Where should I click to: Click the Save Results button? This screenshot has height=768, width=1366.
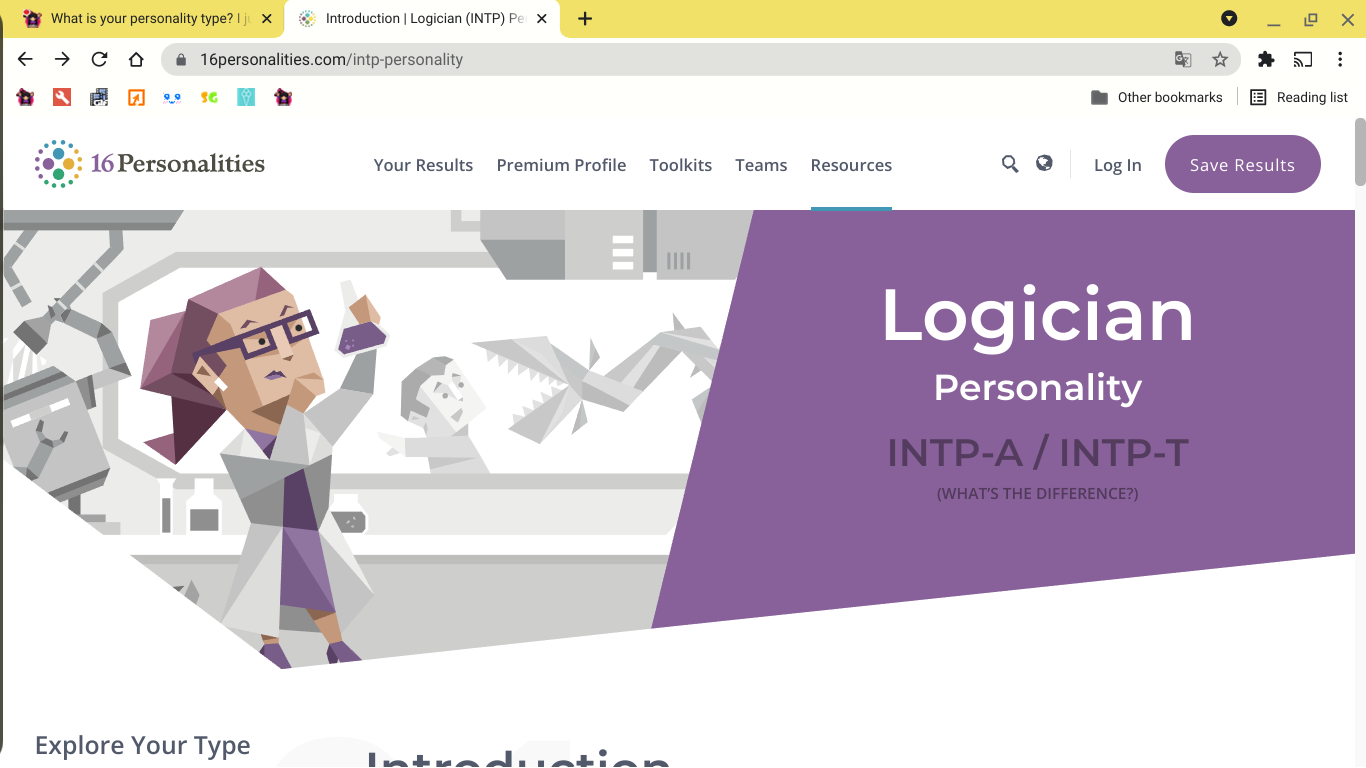click(1242, 164)
